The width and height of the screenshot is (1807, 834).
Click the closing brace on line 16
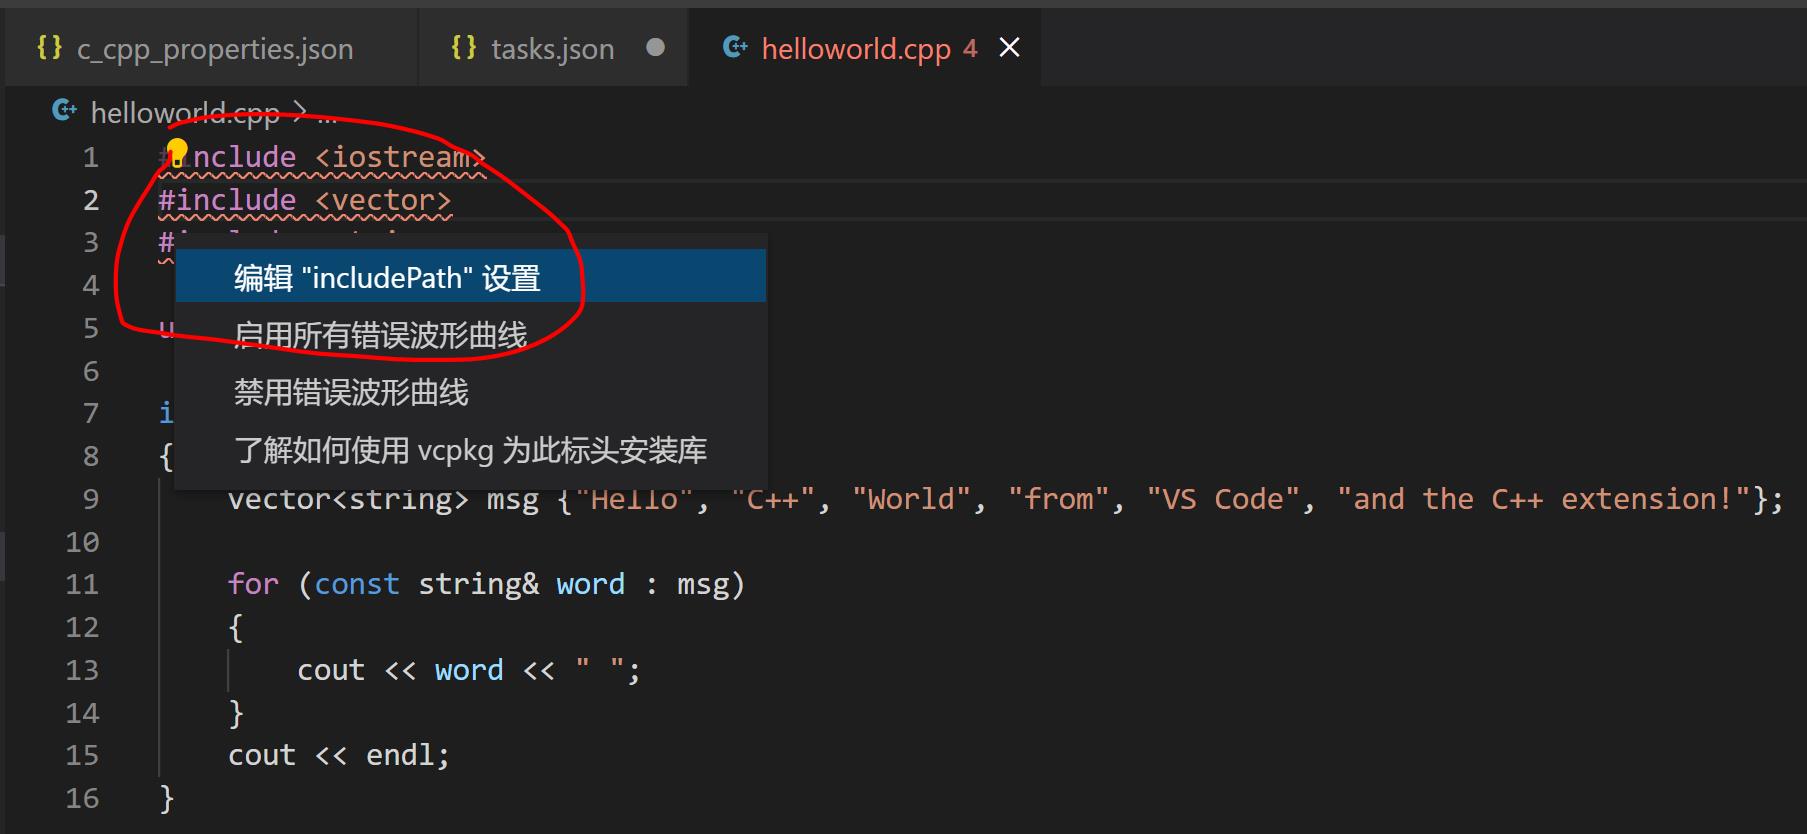pyautogui.click(x=167, y=798)
